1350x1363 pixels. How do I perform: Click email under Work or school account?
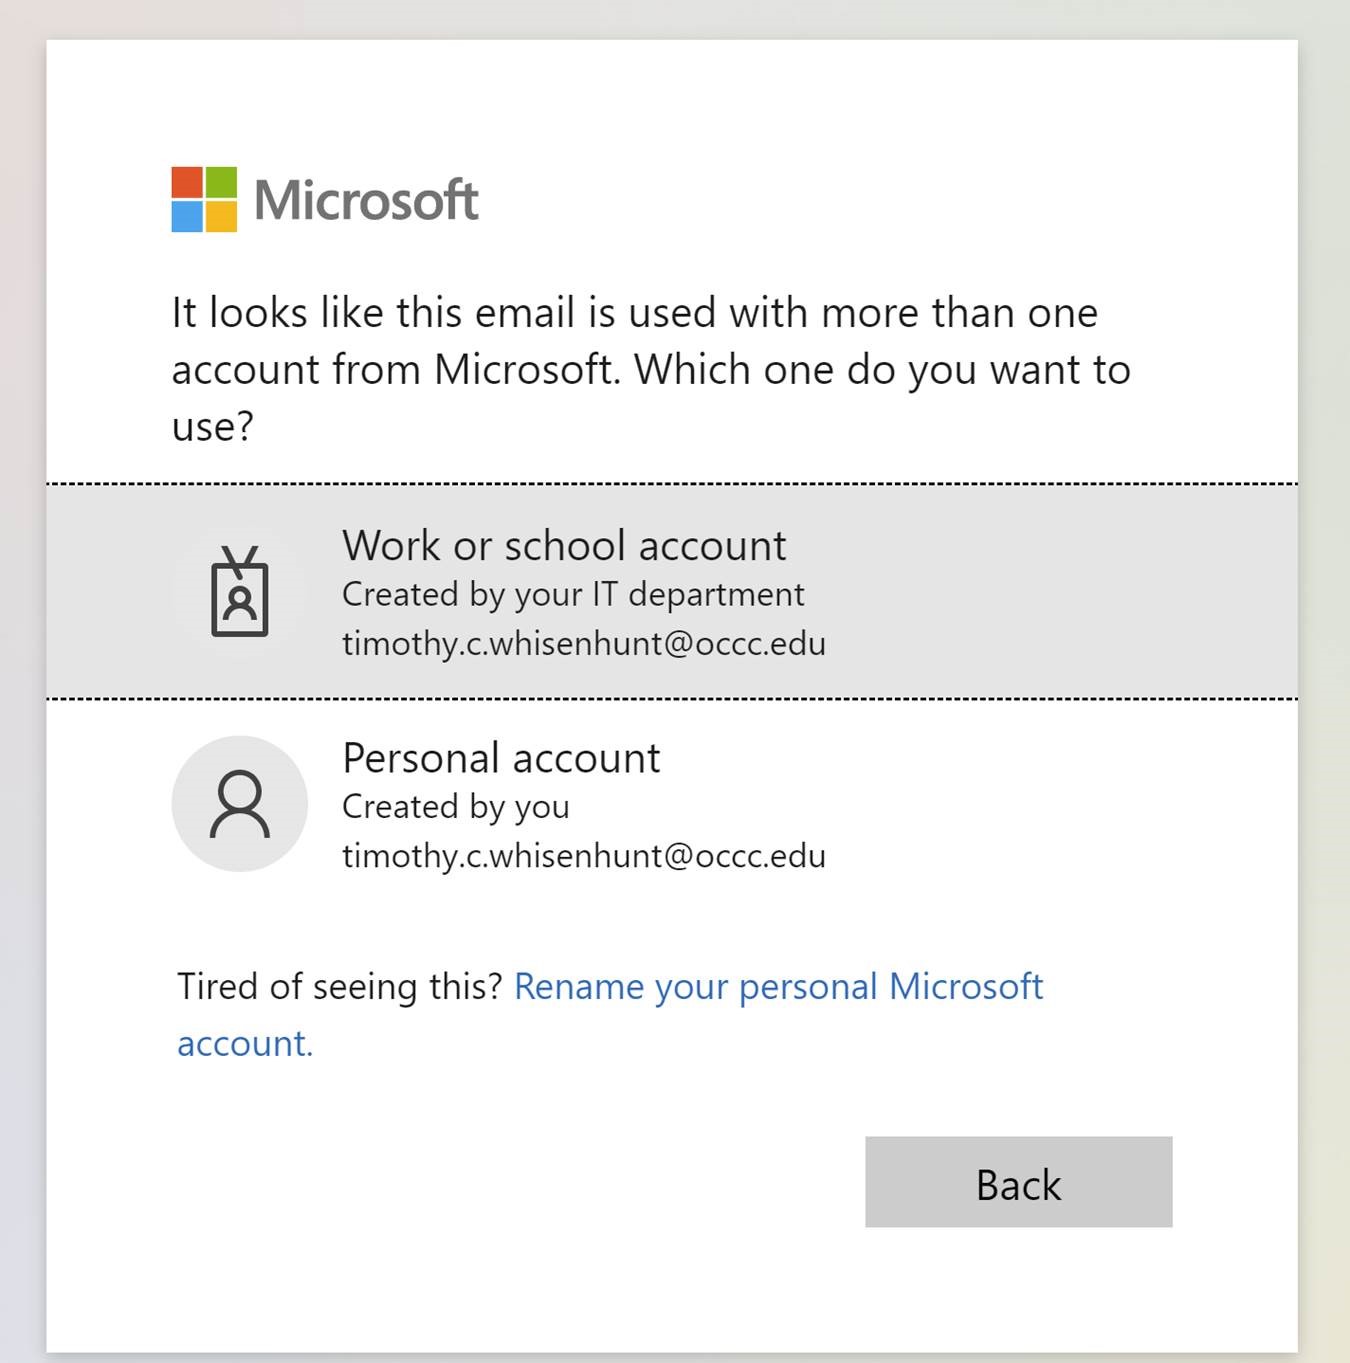[584, 643]
